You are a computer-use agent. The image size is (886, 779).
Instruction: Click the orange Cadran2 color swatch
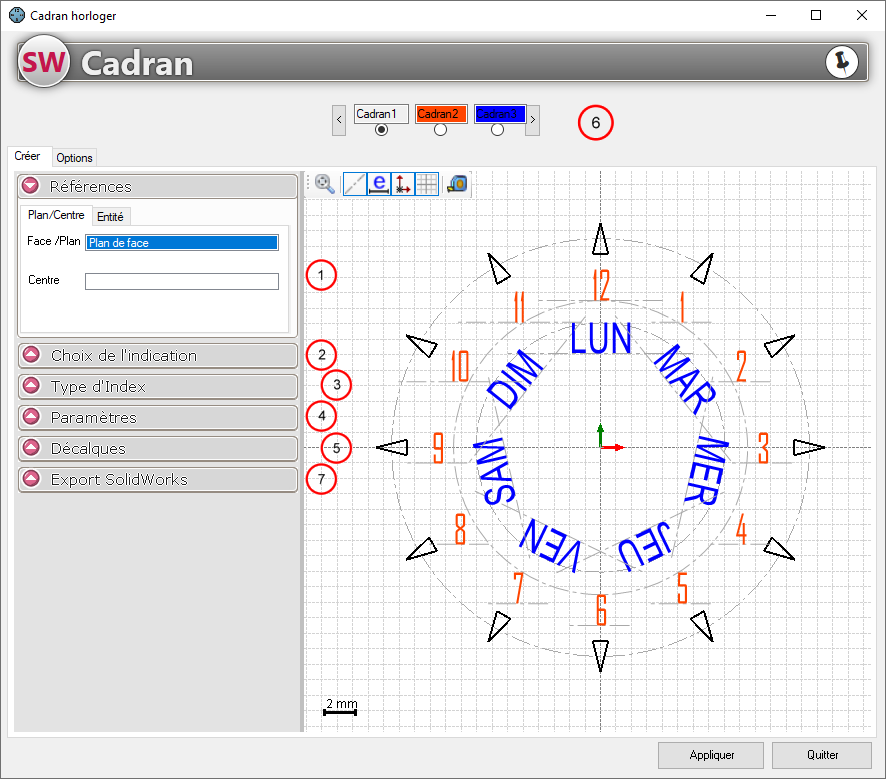[x=441, y=114]
